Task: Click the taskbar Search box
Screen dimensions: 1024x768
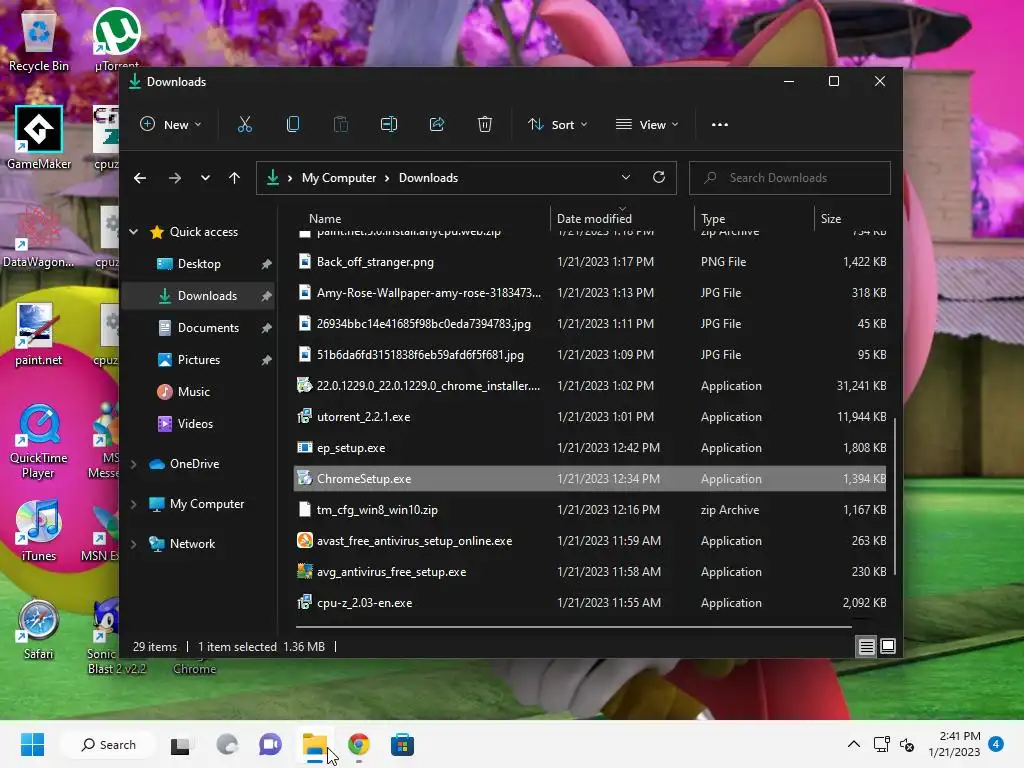Action: (108, 744)
